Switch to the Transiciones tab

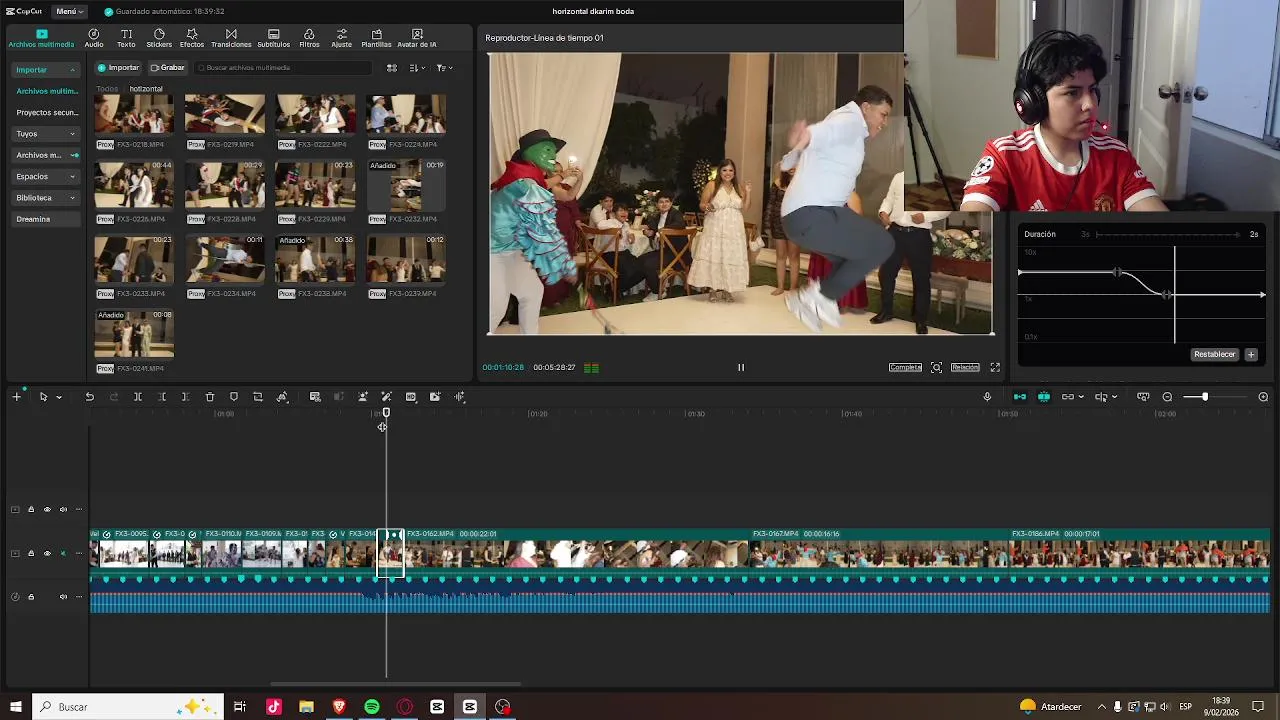click(231, 38)
